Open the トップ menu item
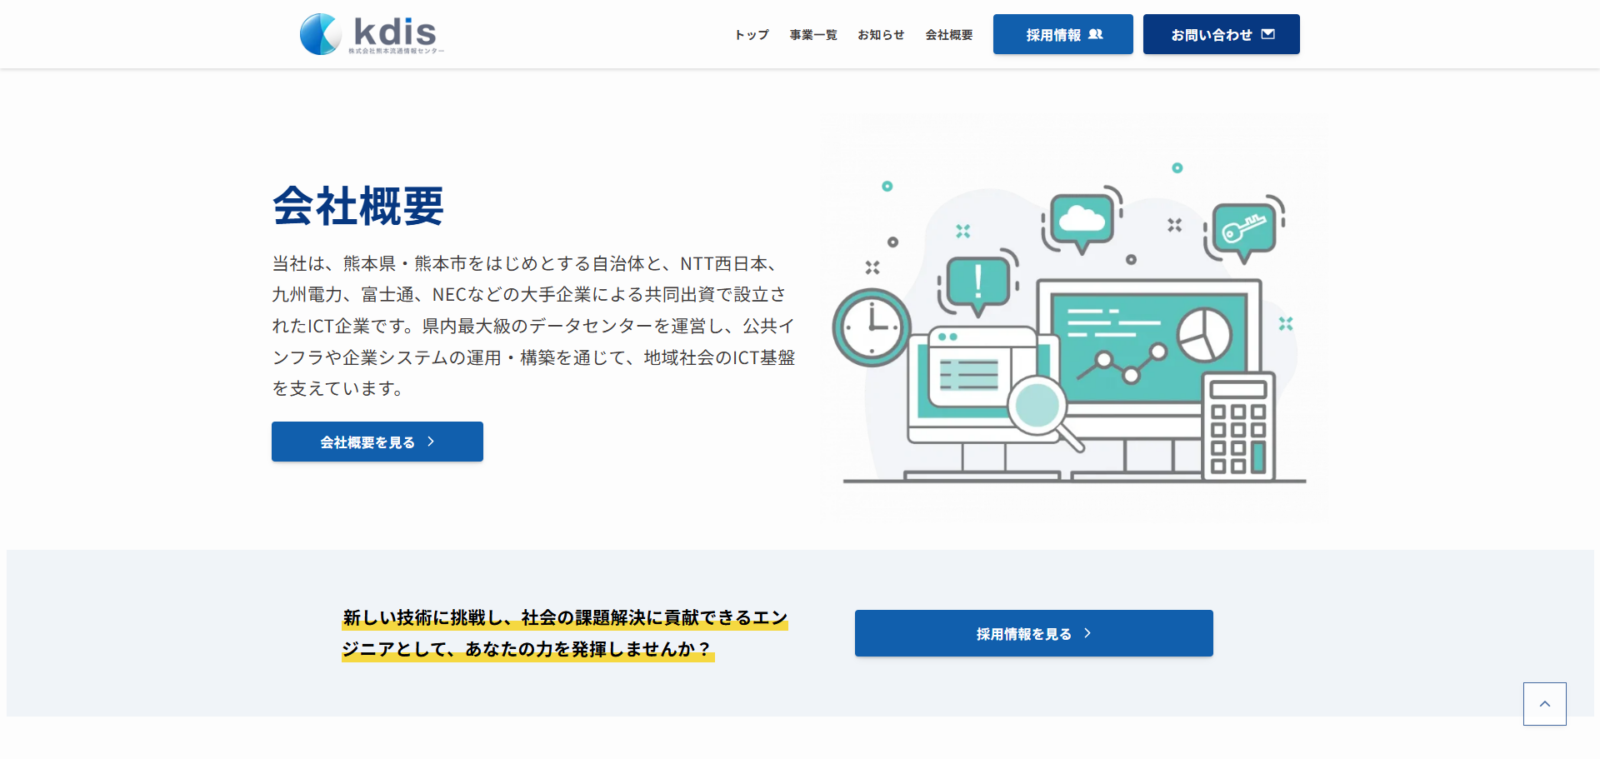The width and height of the screenshot is (1600, 759). click(752, 35)
